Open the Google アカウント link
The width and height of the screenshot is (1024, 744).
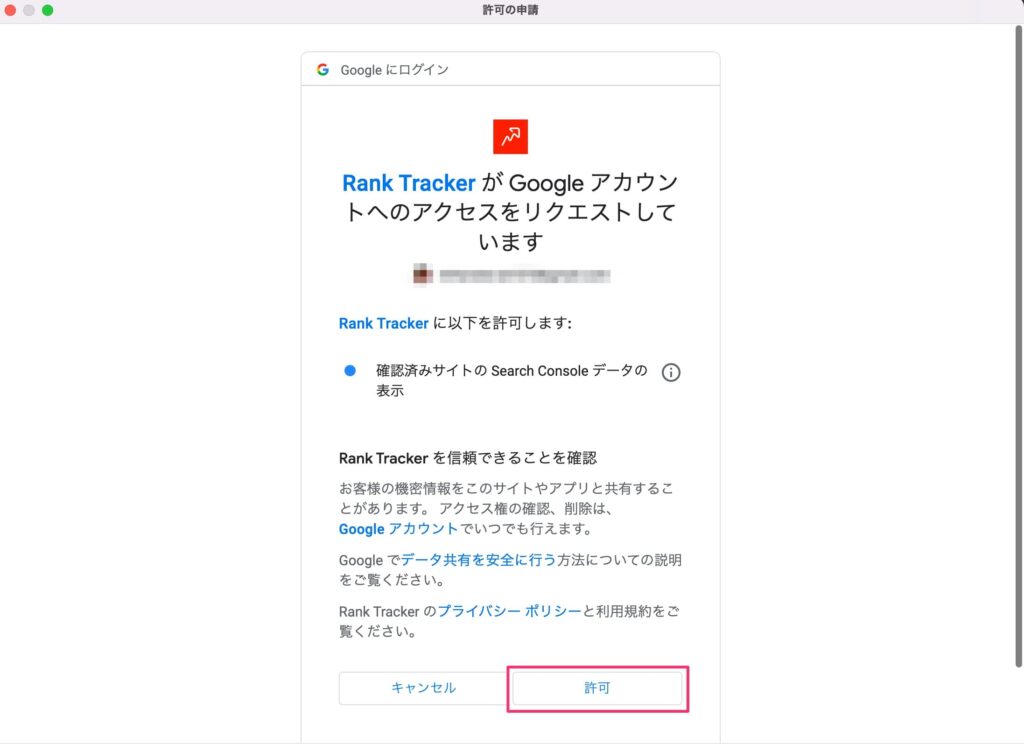[398, 528]
